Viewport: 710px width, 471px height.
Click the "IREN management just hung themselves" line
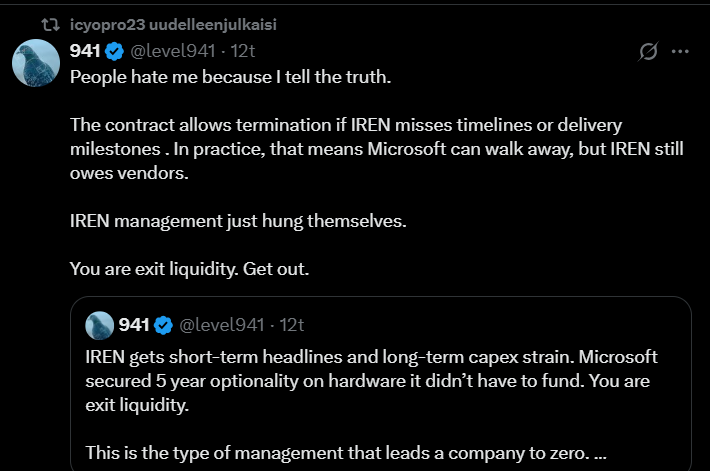238,220
